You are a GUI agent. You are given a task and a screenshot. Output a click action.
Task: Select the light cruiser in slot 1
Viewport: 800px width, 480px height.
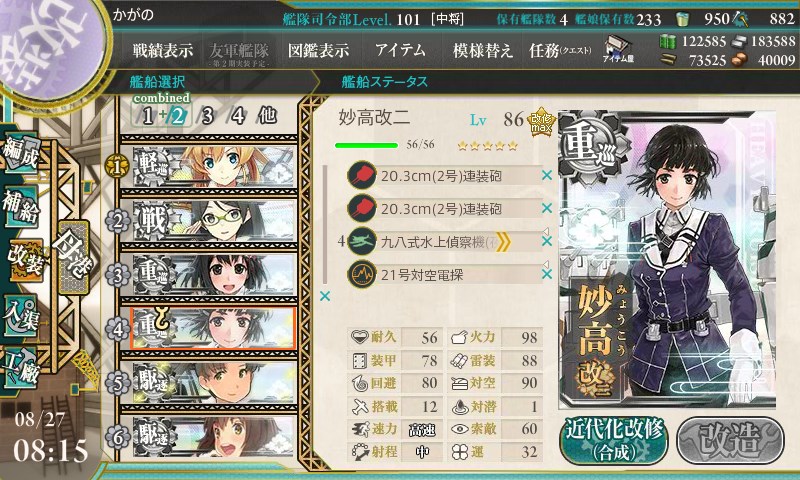coord(214,166)
